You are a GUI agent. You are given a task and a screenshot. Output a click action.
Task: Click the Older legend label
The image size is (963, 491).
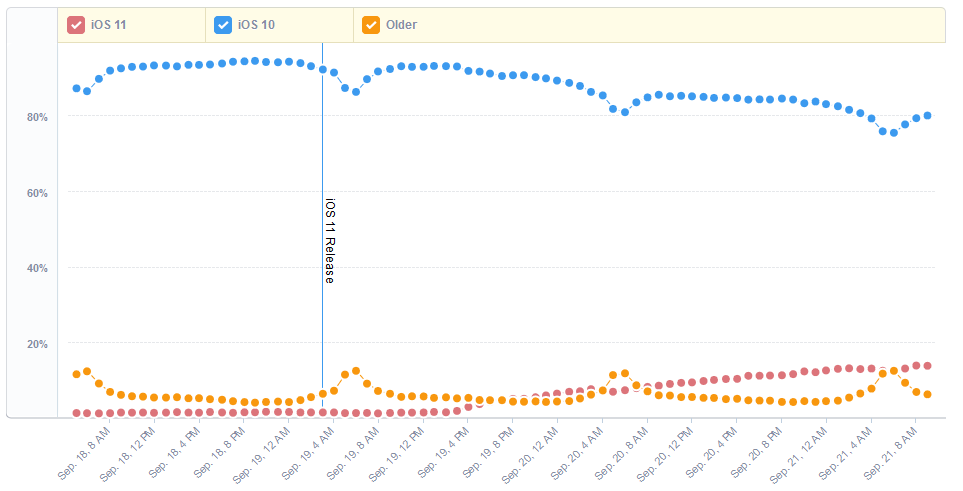click(x=401, y=25)
